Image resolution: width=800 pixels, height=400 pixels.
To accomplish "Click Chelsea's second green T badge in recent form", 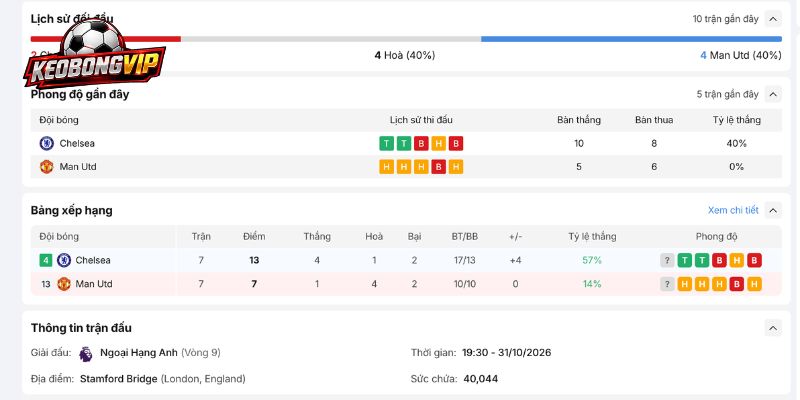I will [404, 143].
